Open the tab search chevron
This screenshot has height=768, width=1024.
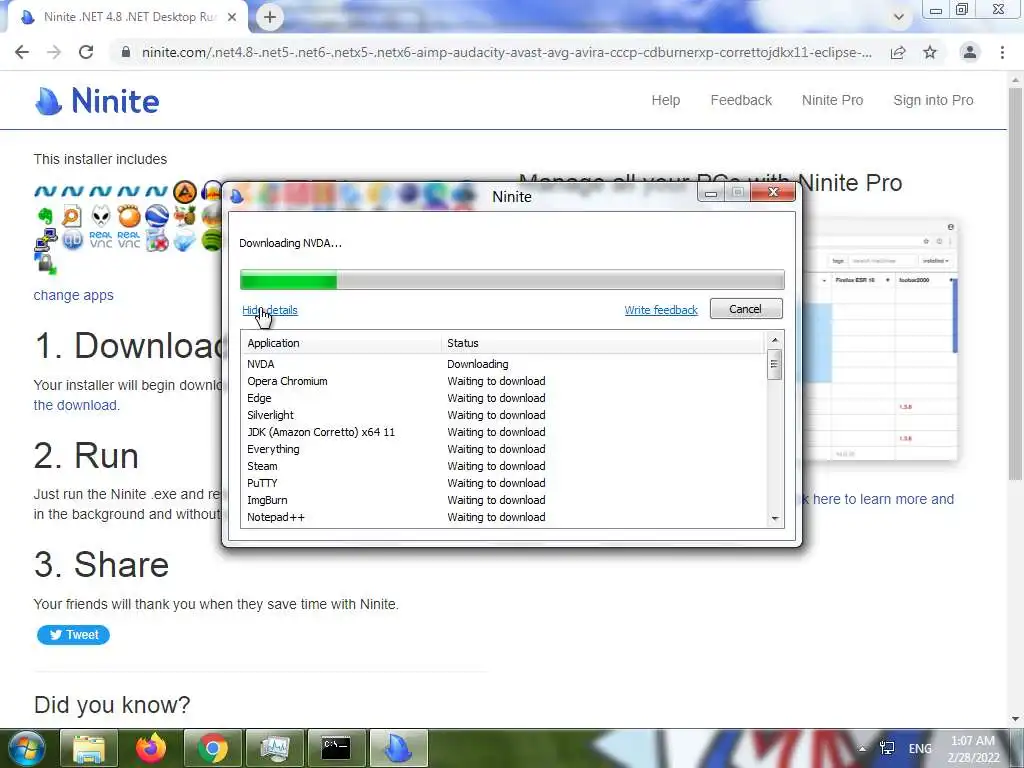899,17
